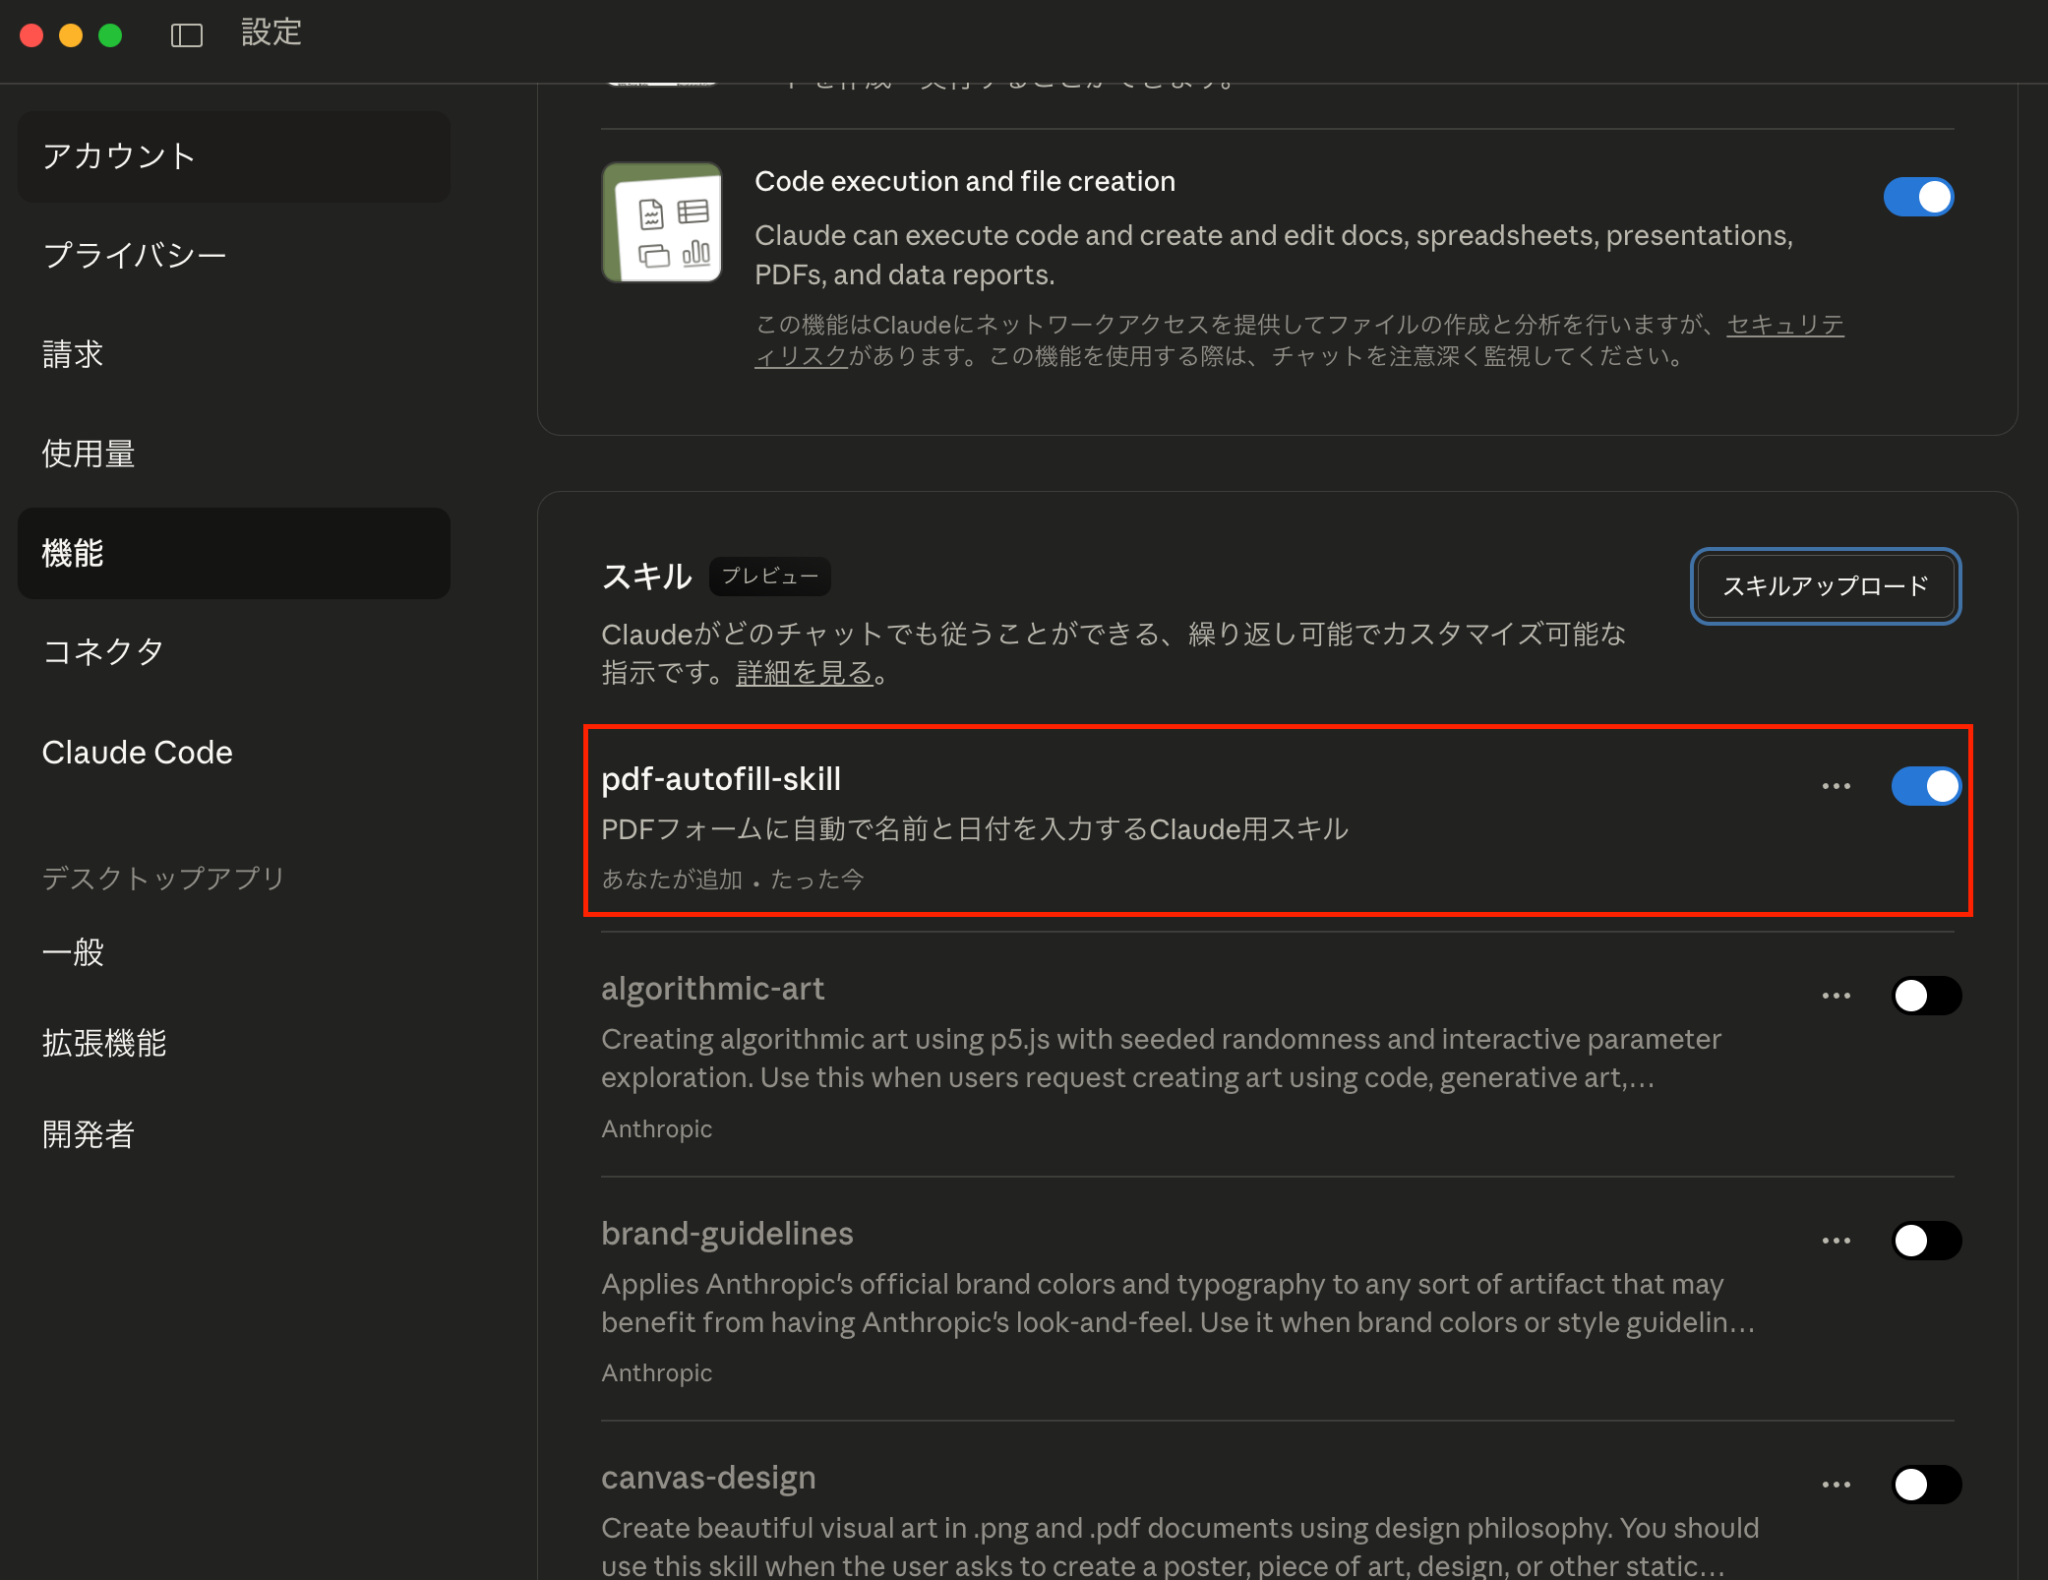
Task: Turn off the pdf-autofill-skill toggle
Action: (x=1926, y=786)
